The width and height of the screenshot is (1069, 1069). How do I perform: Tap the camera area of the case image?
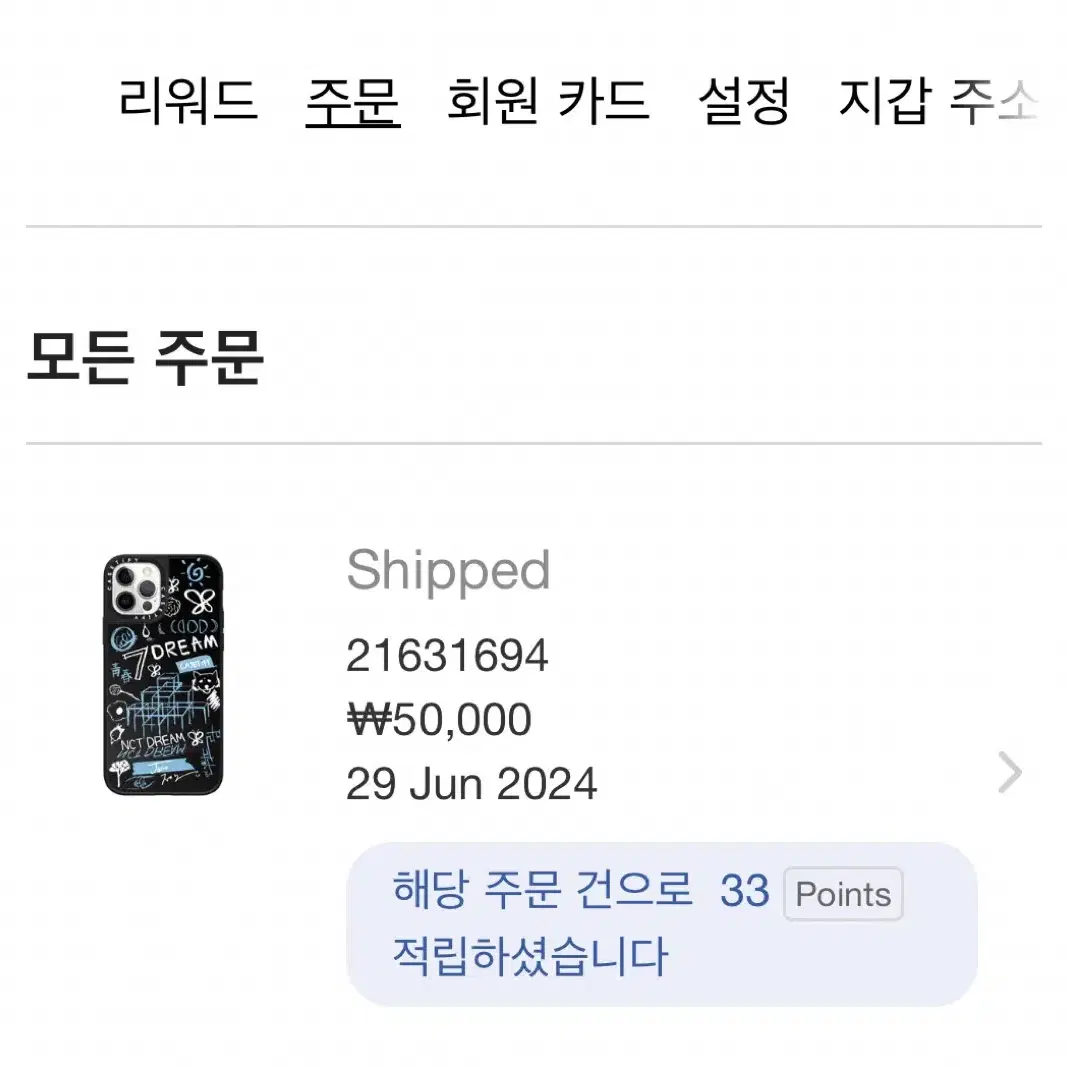point(136,588)
